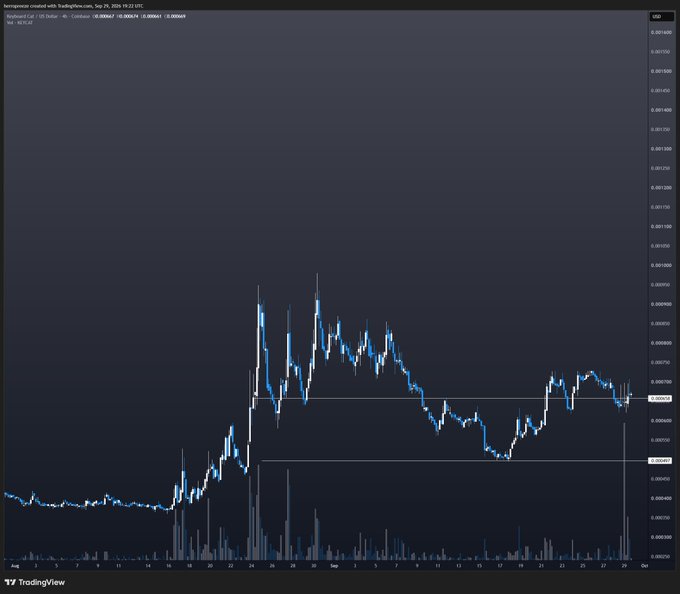Click the 0.001600 price axis label
This screenshot has width=680, height=594.
[x=661, y=33]
